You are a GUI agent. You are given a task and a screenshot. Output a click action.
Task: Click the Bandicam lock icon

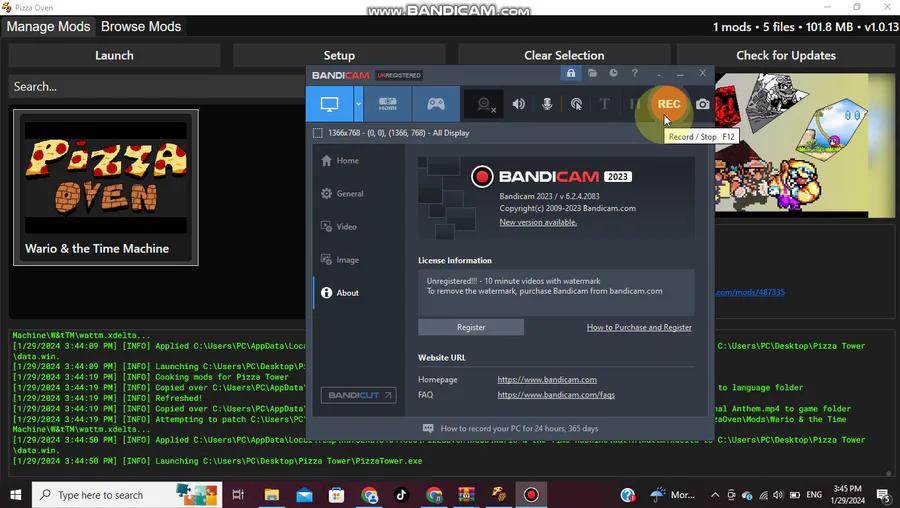(x=571, y=73)
